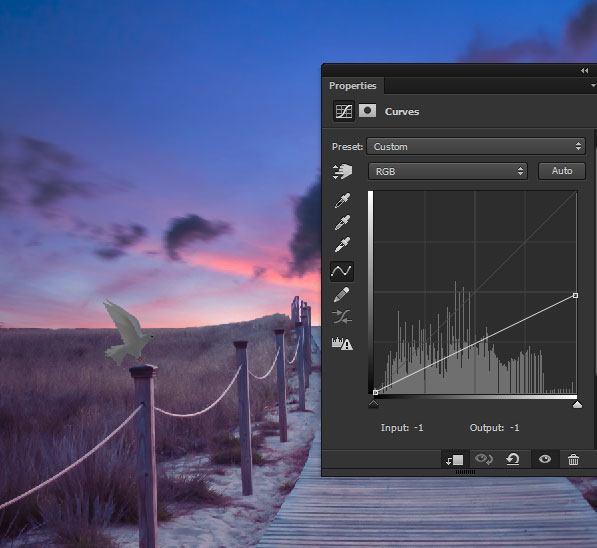The image size is (597, 548).
Task: Click the Auto button
Action: click(x=562, y=171)
